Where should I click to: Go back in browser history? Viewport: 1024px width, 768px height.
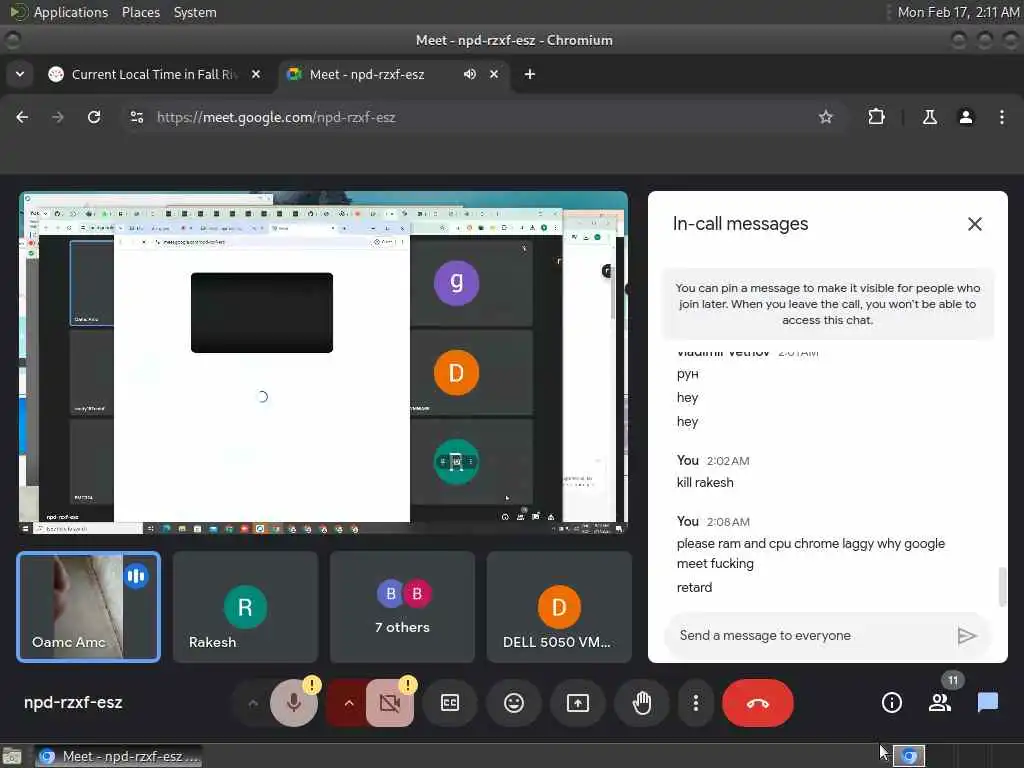pyautogui.click(x=22, y=118)
